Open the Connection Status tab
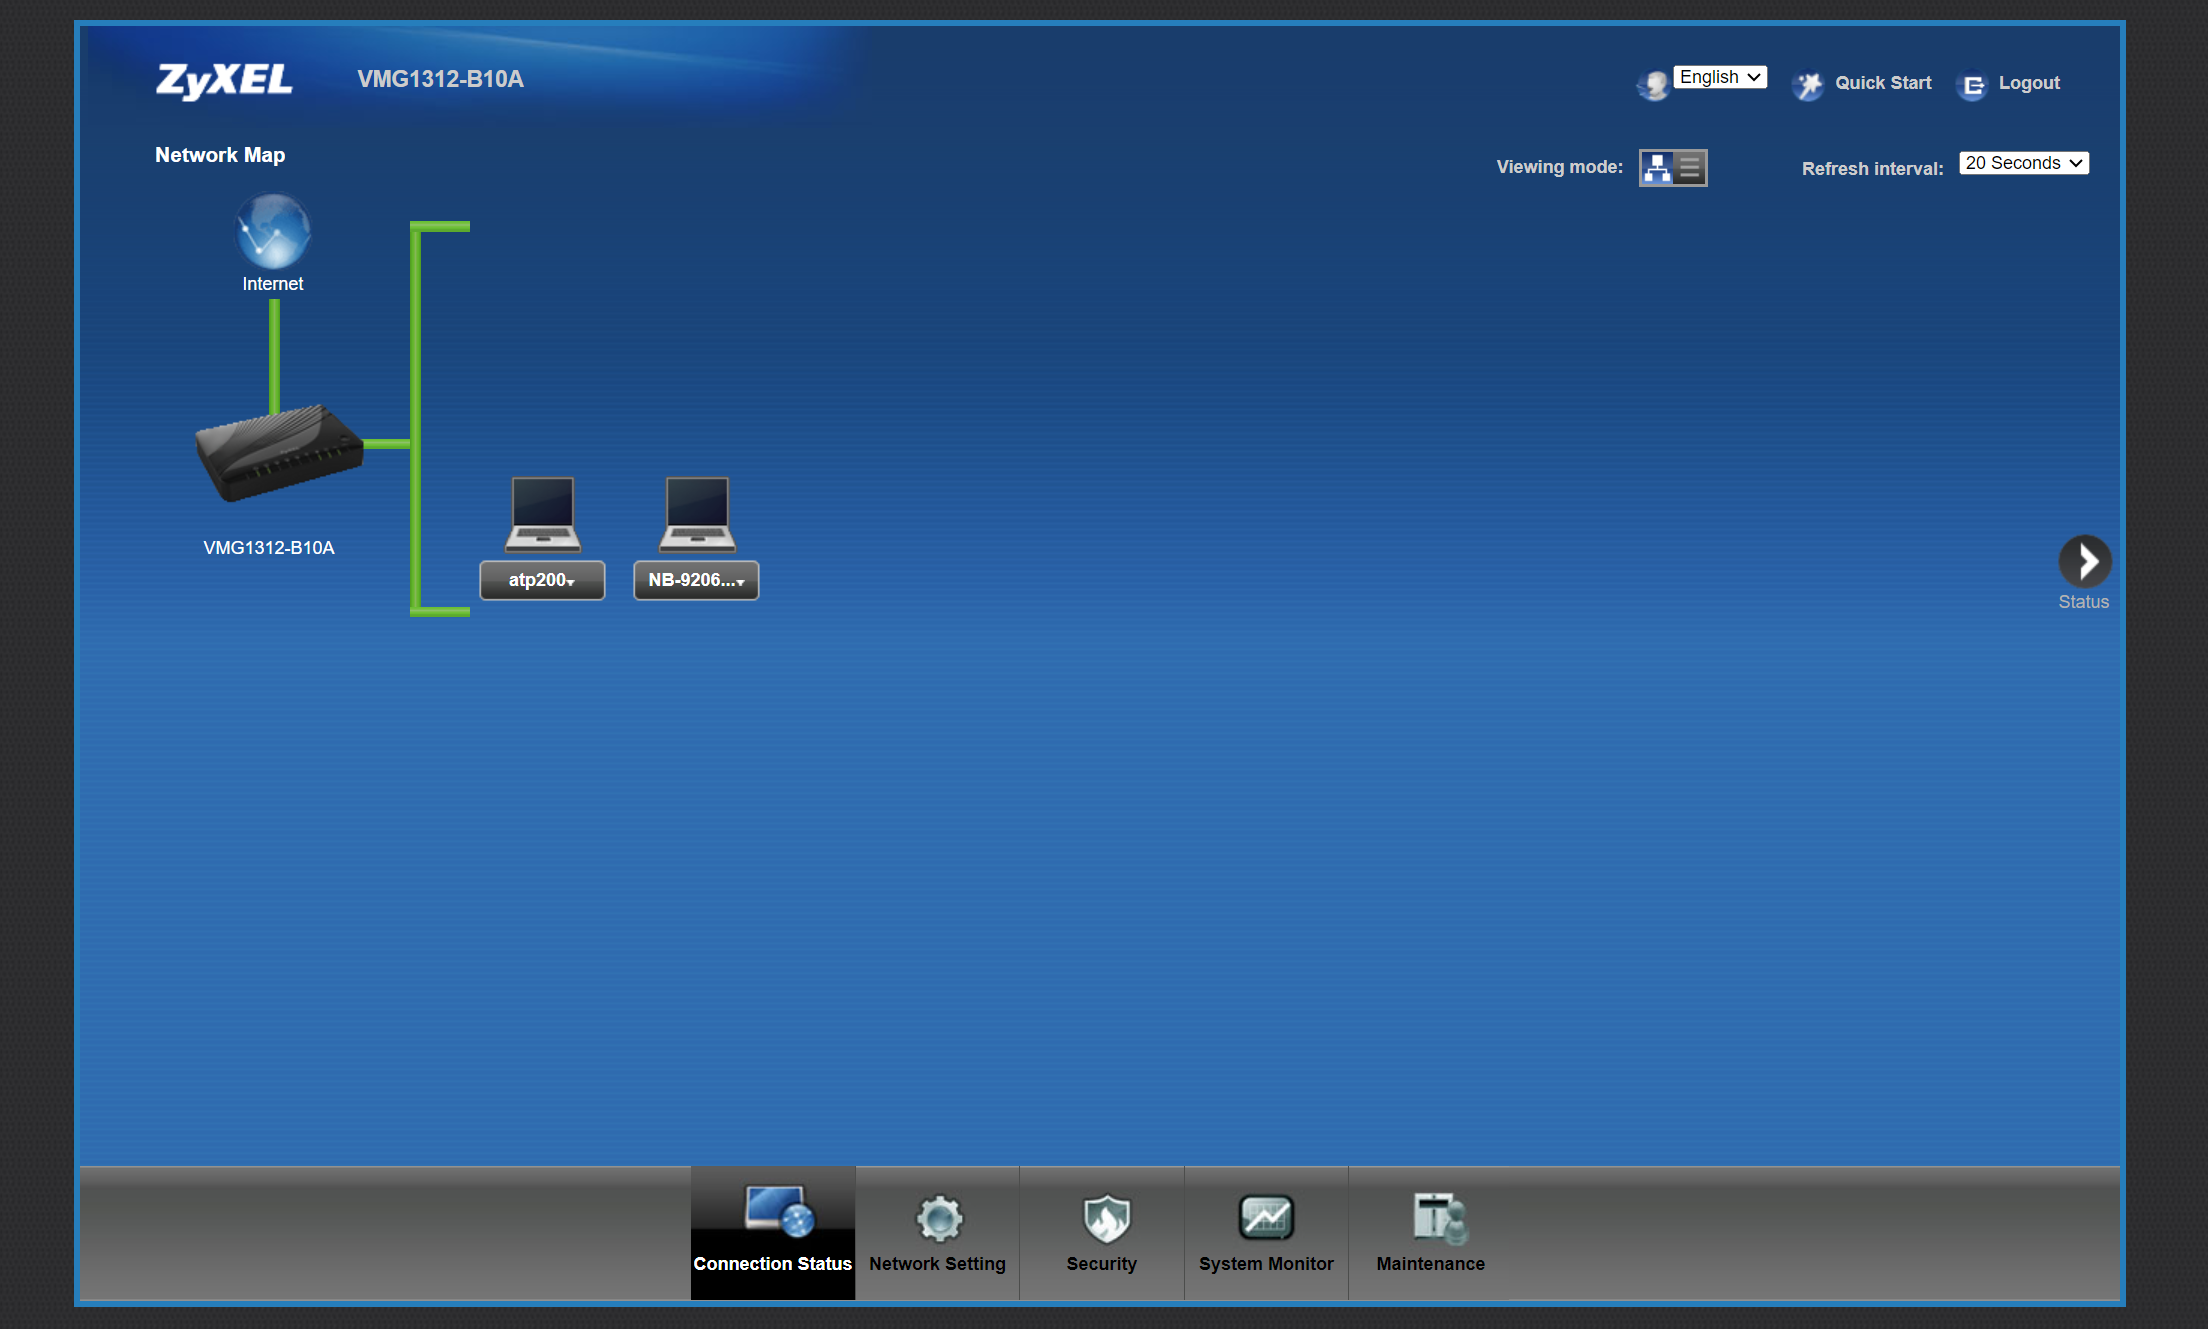Screen dimensions: 2208x1329 773,1233
